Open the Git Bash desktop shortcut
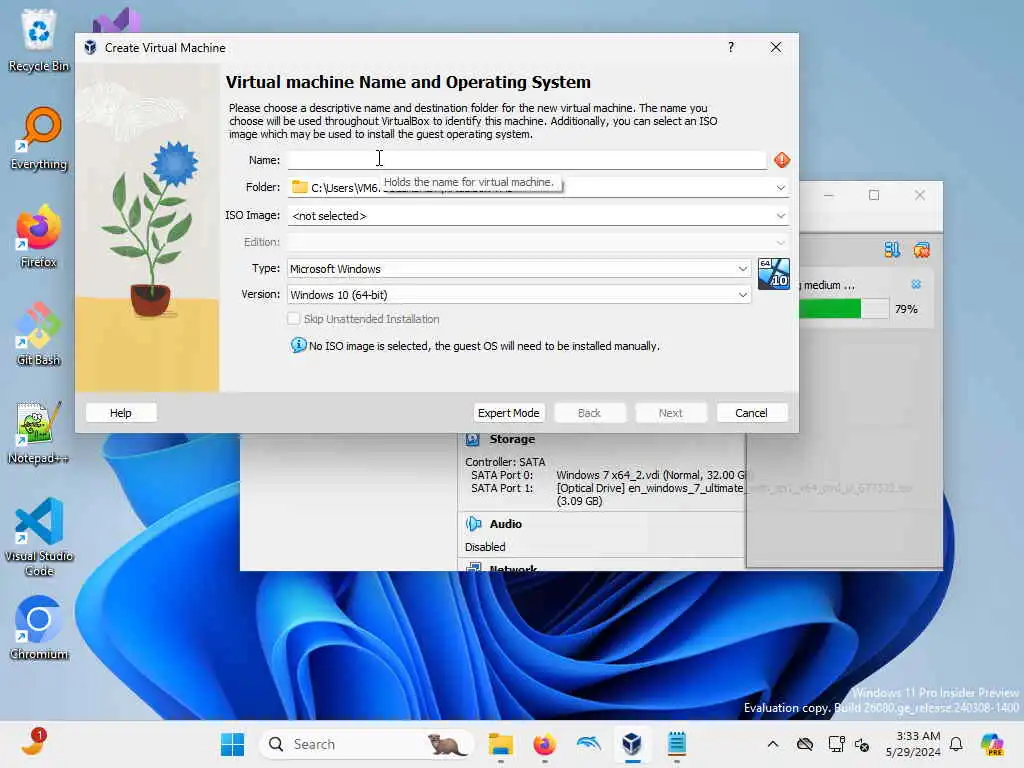Screen dimensions: 1024x768 [x=39, y=334]
